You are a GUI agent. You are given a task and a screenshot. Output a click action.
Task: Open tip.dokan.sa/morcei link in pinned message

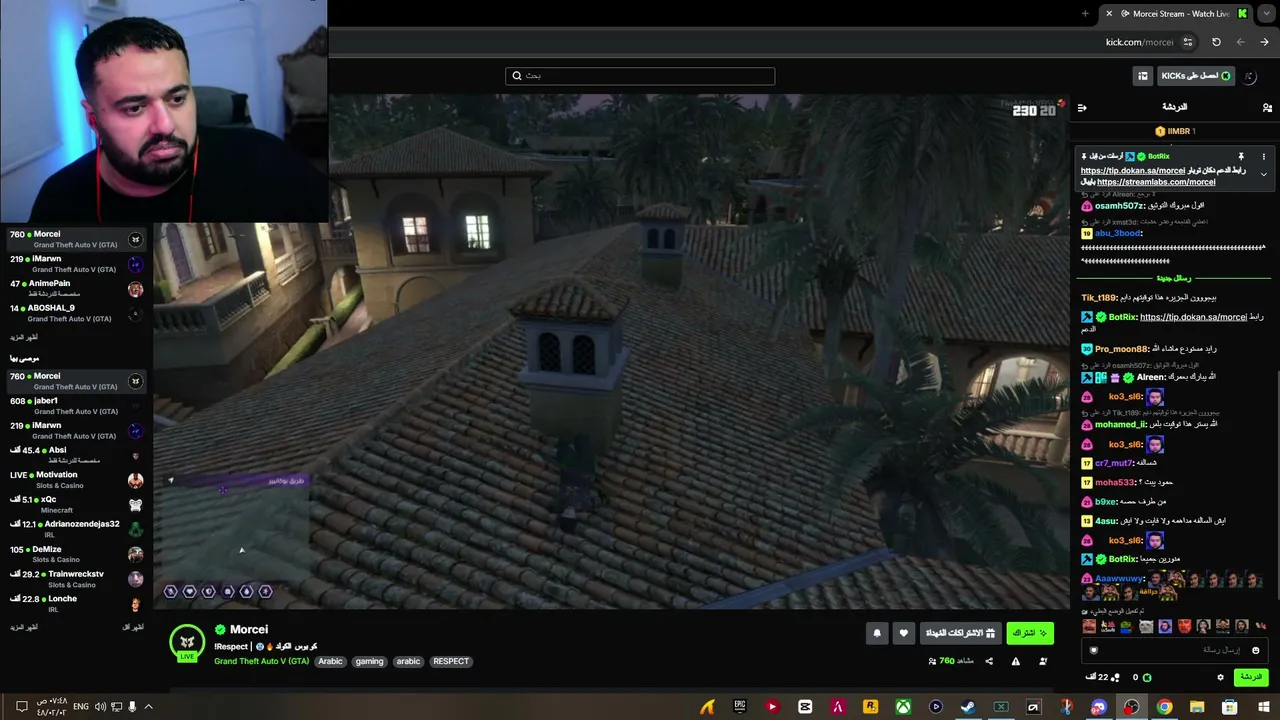click(1133, 170)
